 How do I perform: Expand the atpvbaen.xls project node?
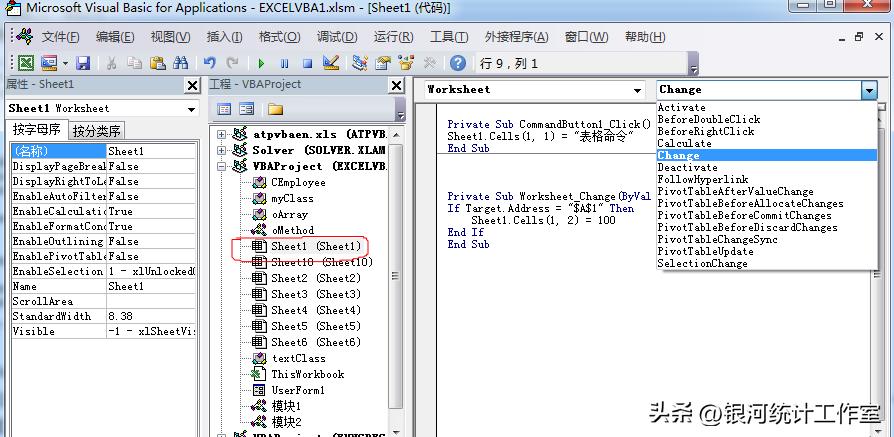pyautogui.click(x=221, y=135)
